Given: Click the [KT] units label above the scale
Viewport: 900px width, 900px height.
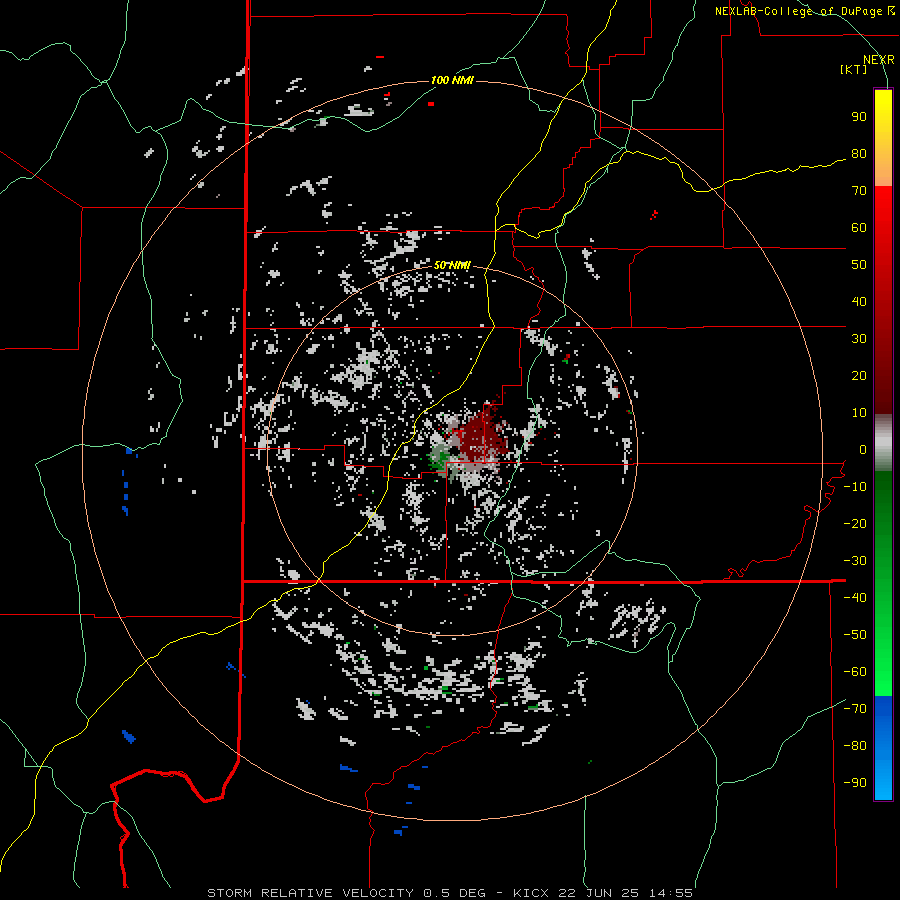Looking at the screenshot, I should point(853,69).
